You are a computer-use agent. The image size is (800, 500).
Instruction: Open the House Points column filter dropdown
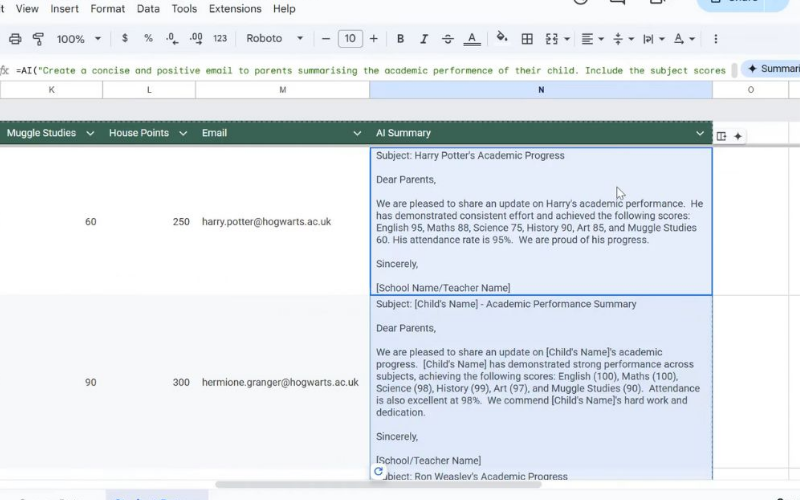pyautogui.click(x=183, y=133)
